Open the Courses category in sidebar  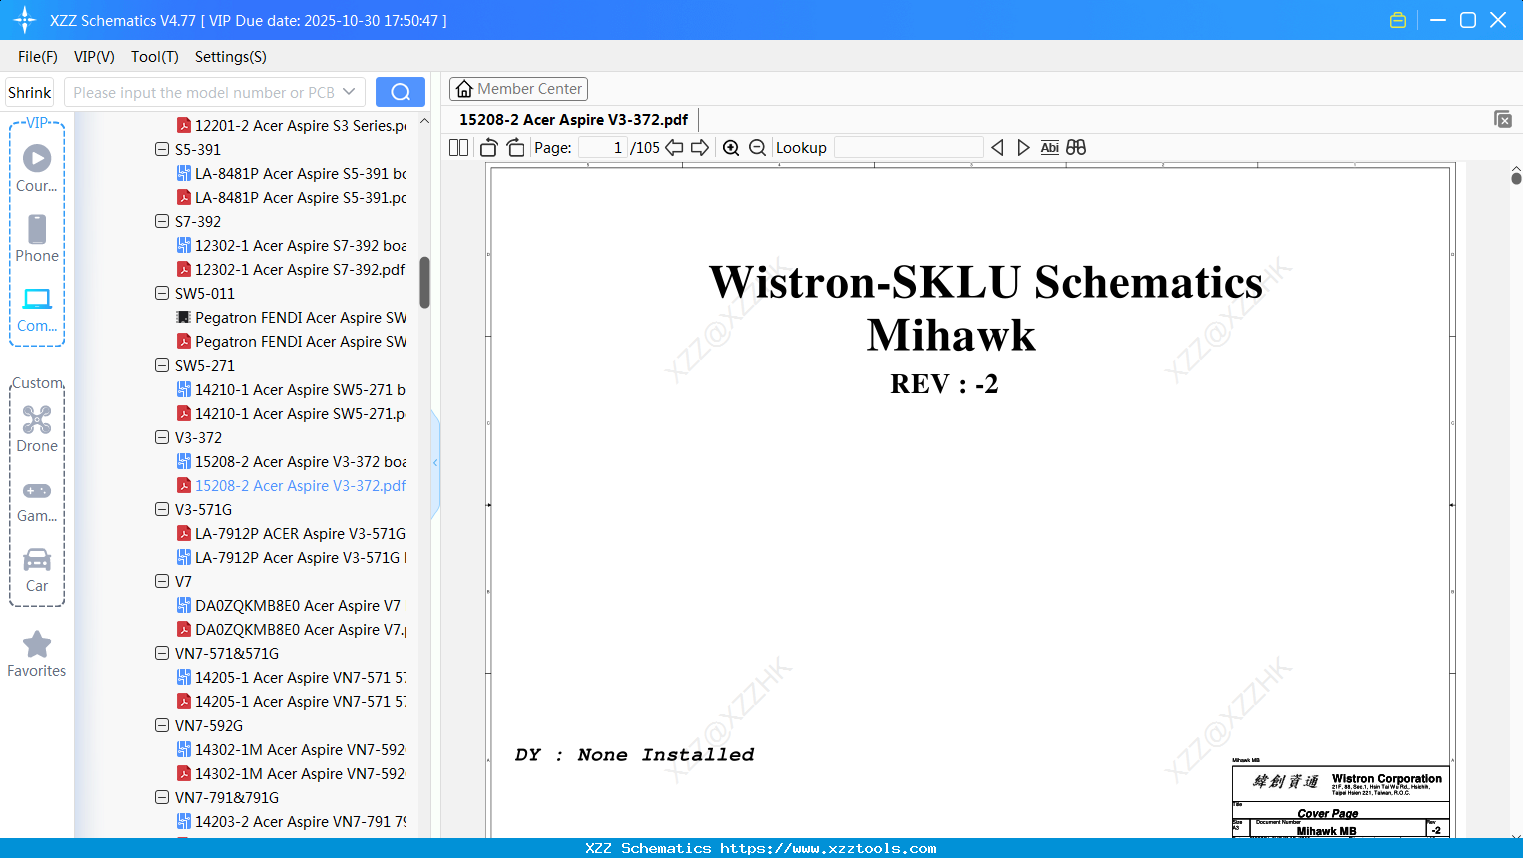37,168
